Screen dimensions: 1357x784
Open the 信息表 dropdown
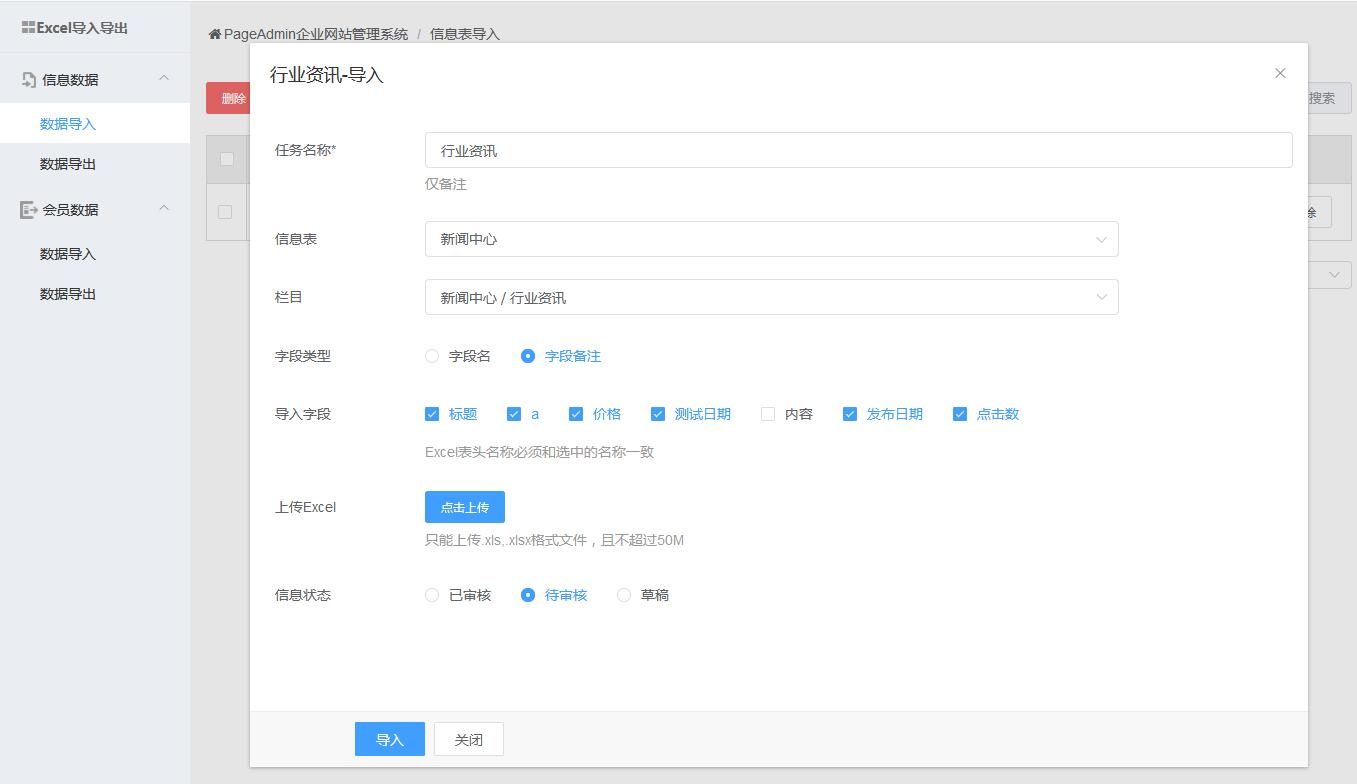pyautogui.click(x=771, y=239)
